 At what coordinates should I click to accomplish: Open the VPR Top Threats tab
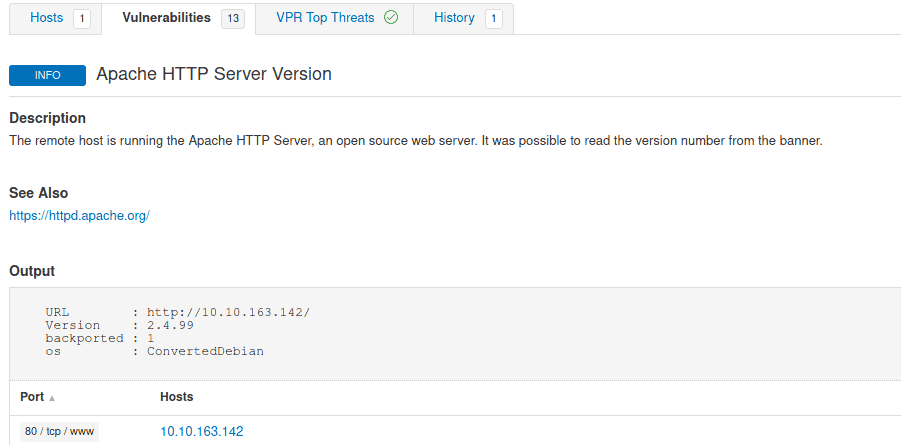click(x=334, y=18)
